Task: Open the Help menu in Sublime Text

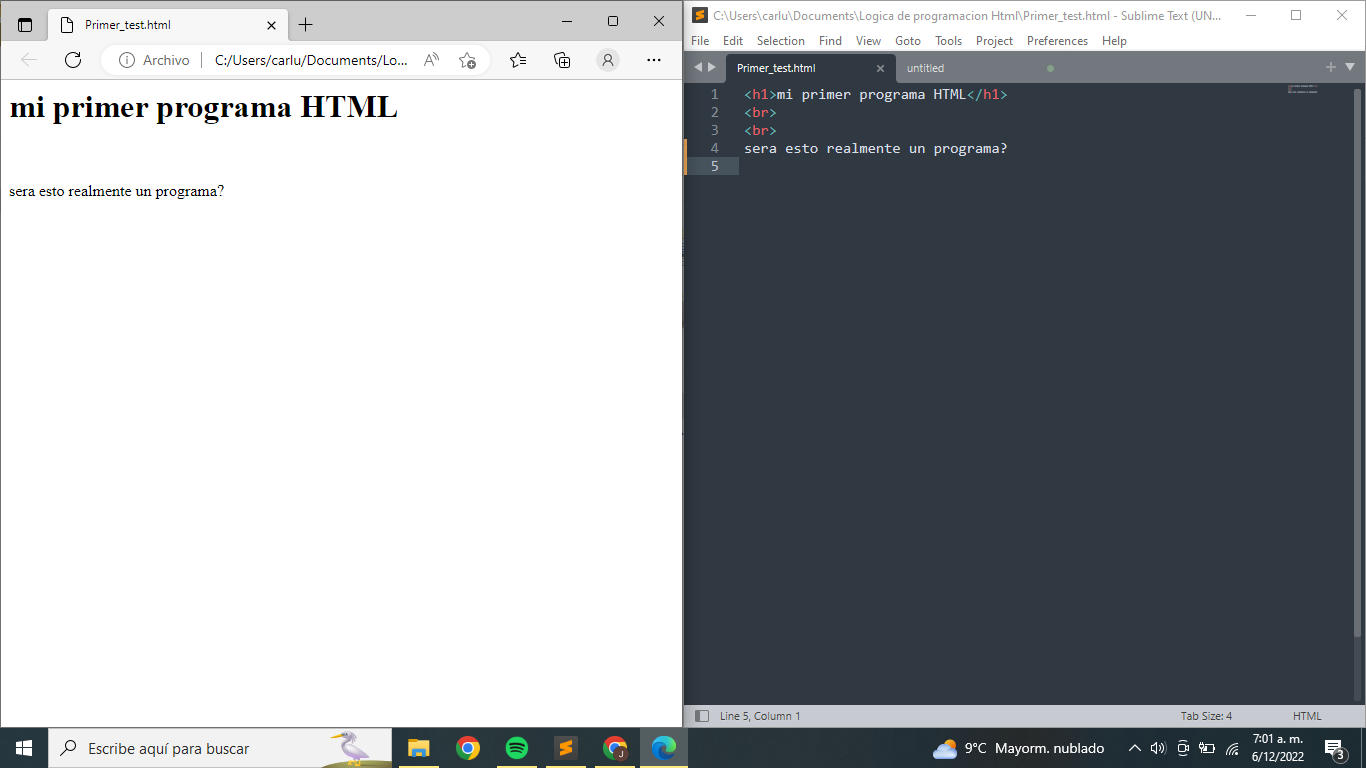Action: click(x=1114, y=41)
